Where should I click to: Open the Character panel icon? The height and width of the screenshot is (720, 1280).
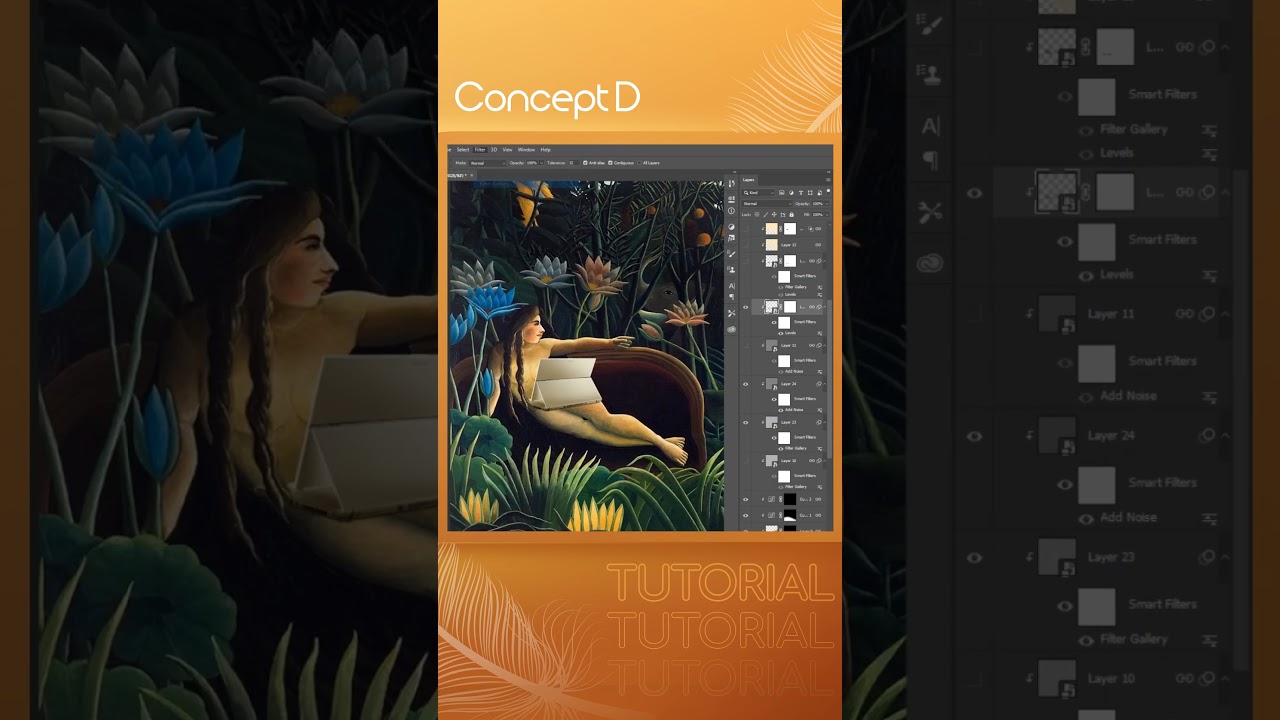(731, 285)
